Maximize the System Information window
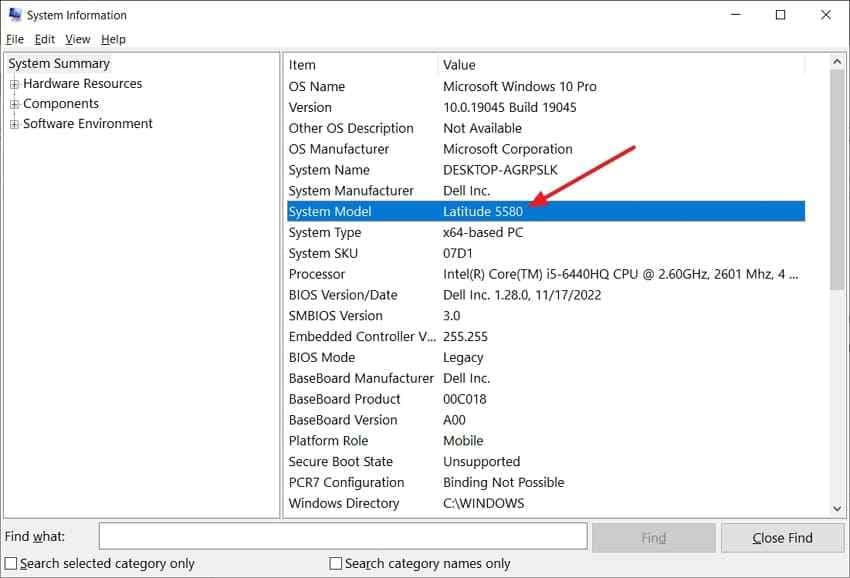This screenshot has height=578, width=850. click(781, 15)
